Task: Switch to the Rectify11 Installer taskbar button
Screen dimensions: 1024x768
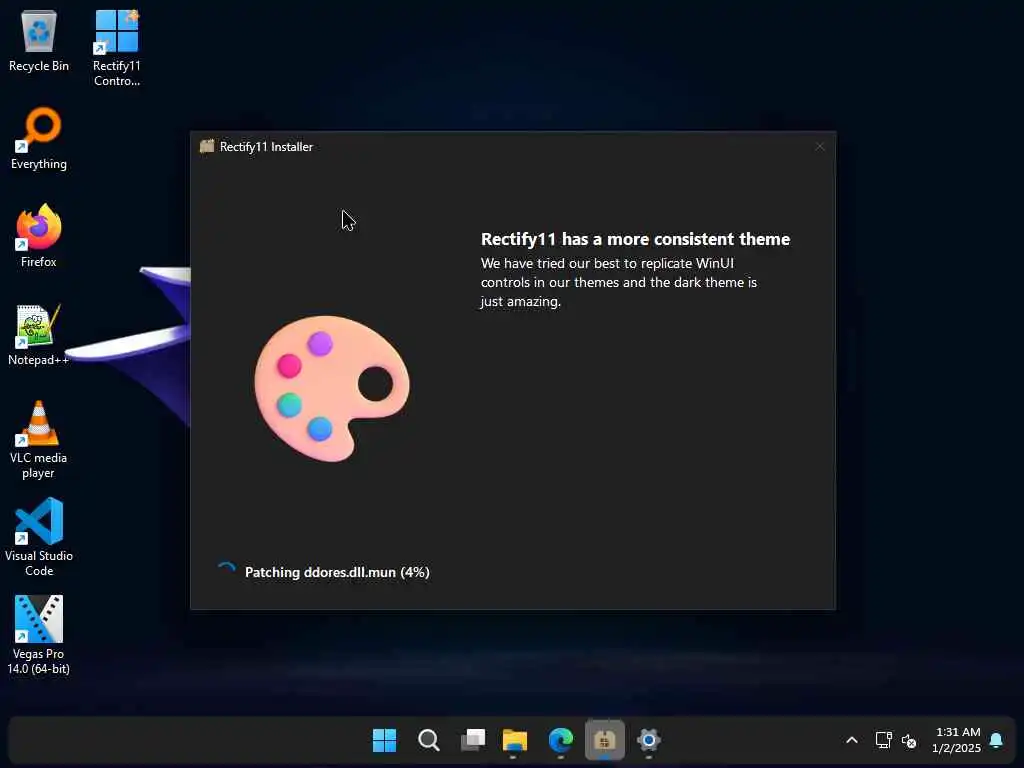Action: (605, 740)
